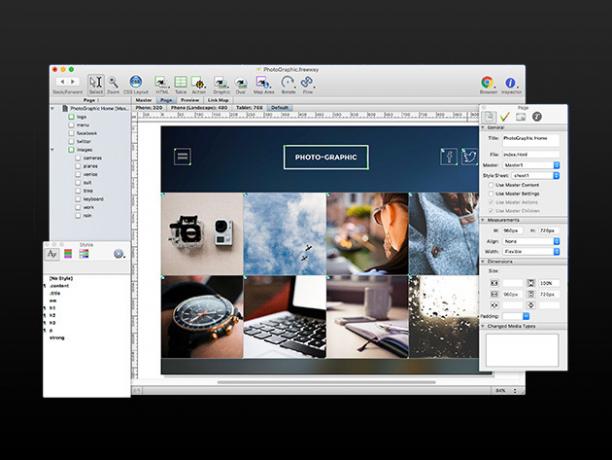Insert a Table with toolbar icon
Image resolution: width=612 pixels, height=460 pixels.
pyautogui.click(x=180, y=84)
